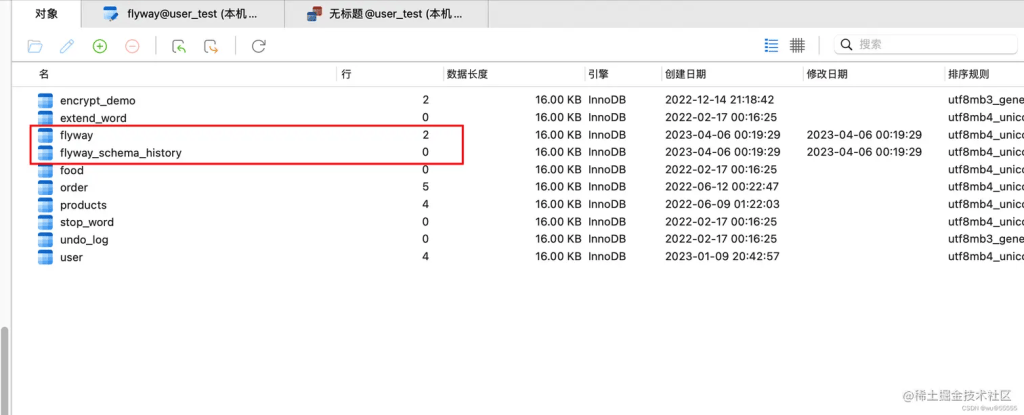
Task: Sort by the 名 column header
Action: coord(44,74)
